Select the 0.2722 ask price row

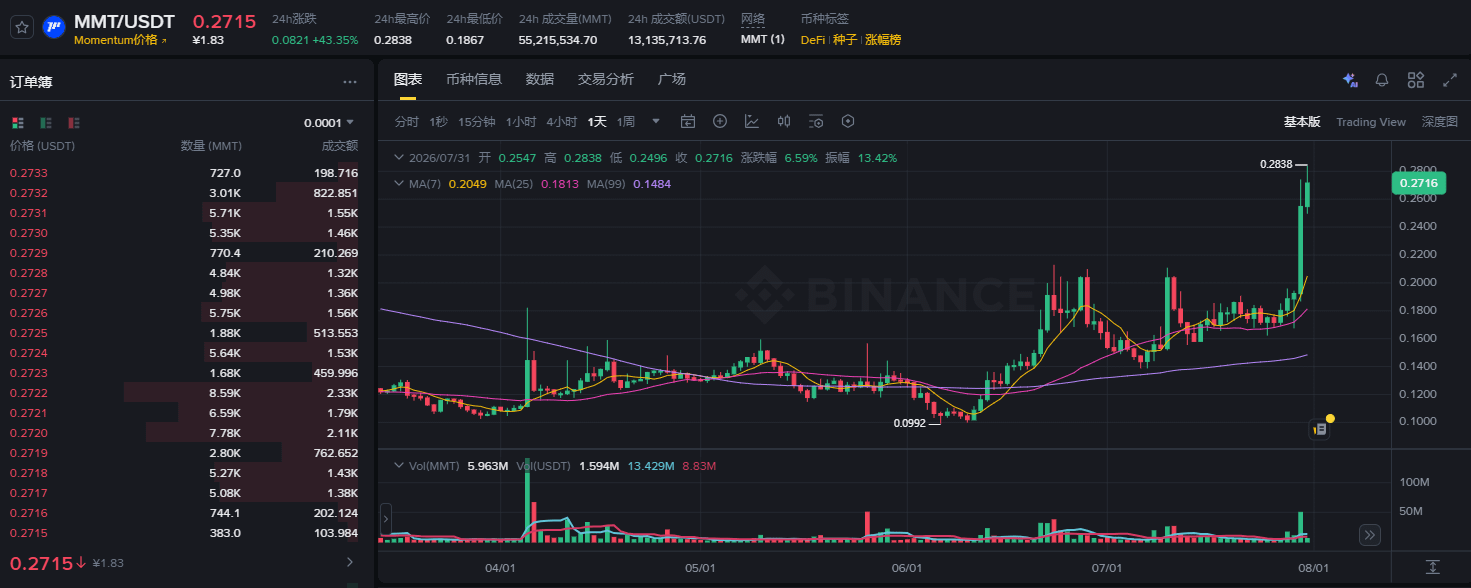(x=186, y=393)
